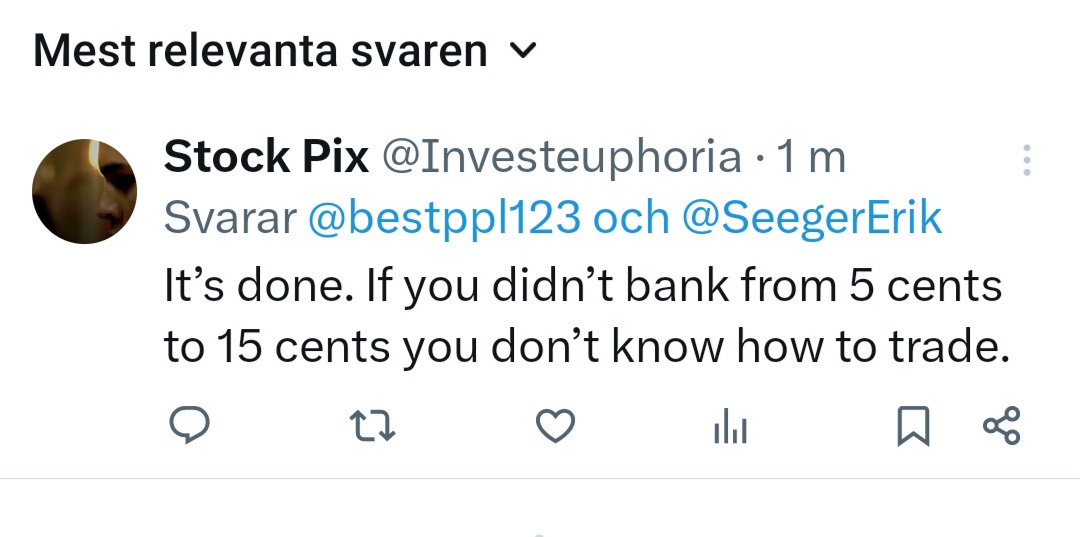Reply to the Stock Pix tweet
Screen dimensions: 1080x537
coord(189,424)
